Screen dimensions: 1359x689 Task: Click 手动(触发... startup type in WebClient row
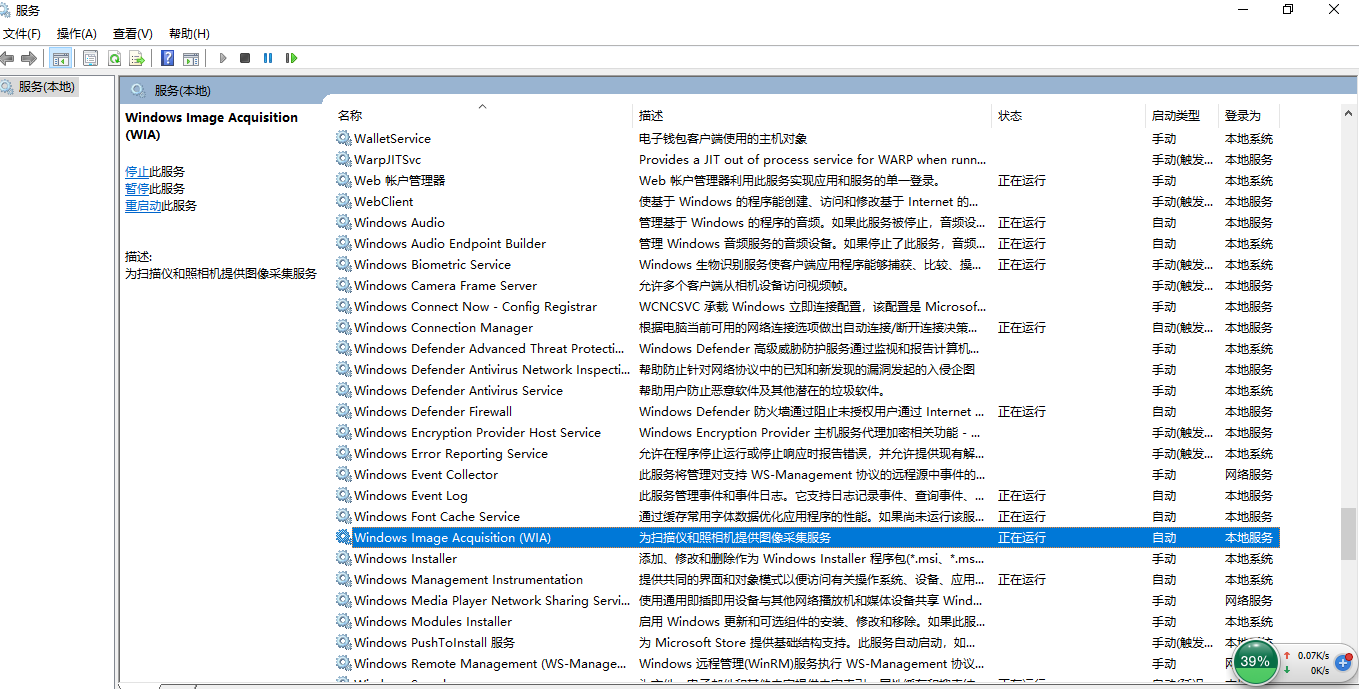[1182, 201]
